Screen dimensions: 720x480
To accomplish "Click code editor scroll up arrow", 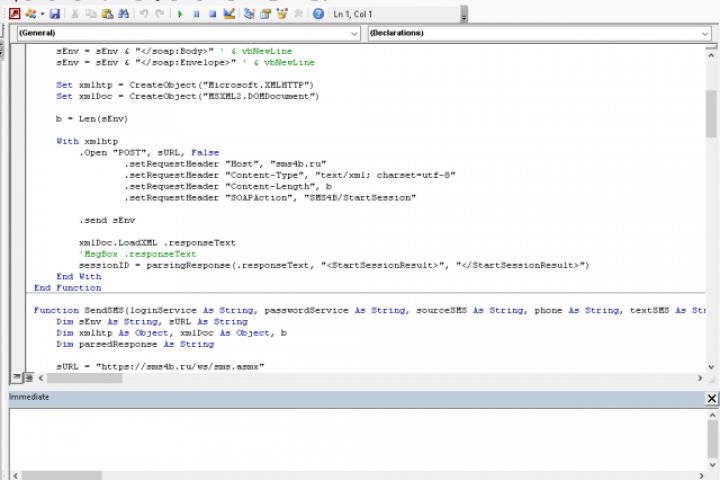I will [x=711, y=55].
